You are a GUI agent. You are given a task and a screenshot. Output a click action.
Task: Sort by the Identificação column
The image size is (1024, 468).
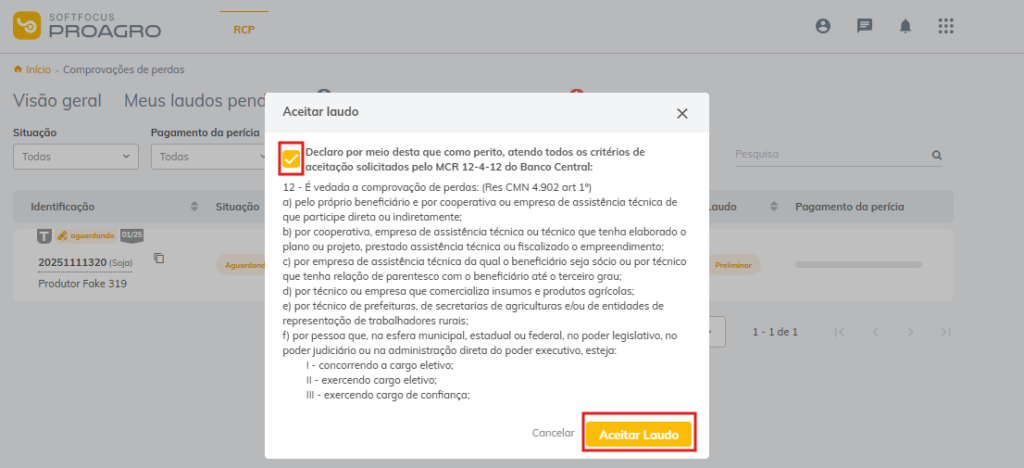(194, 206)
